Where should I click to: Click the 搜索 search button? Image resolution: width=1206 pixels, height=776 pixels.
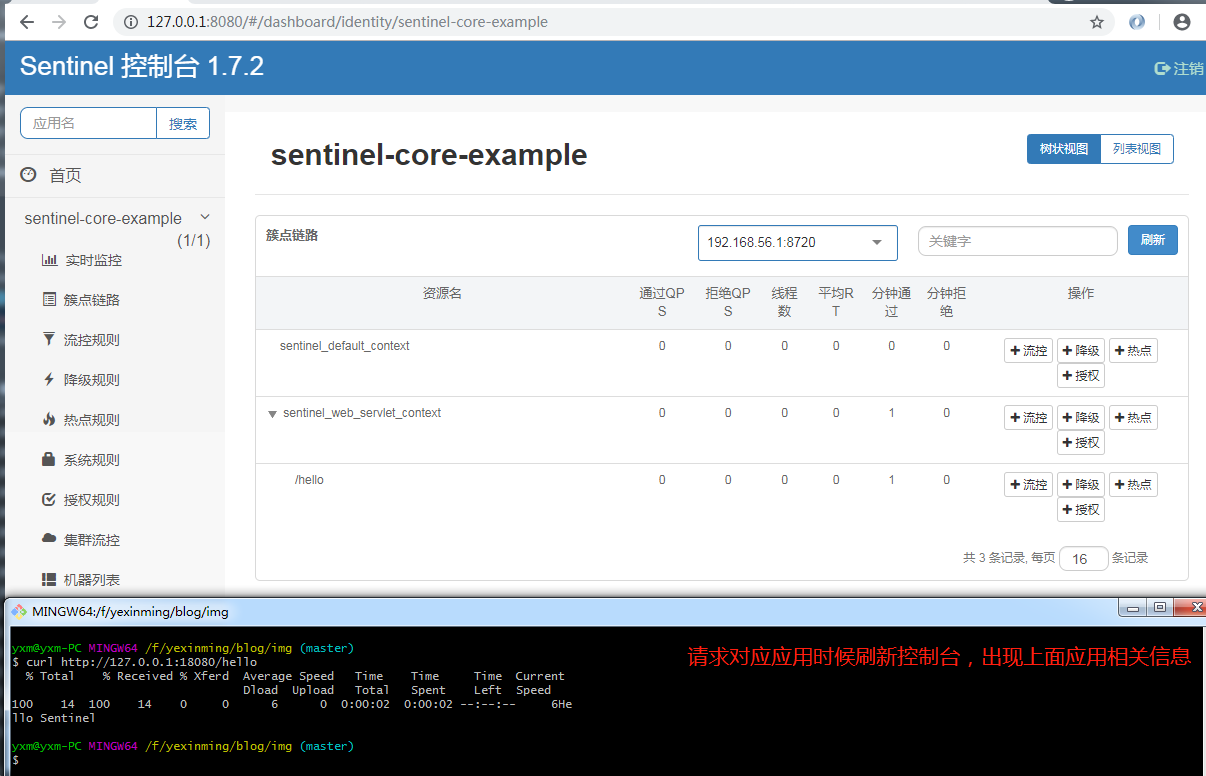[183, 124]
